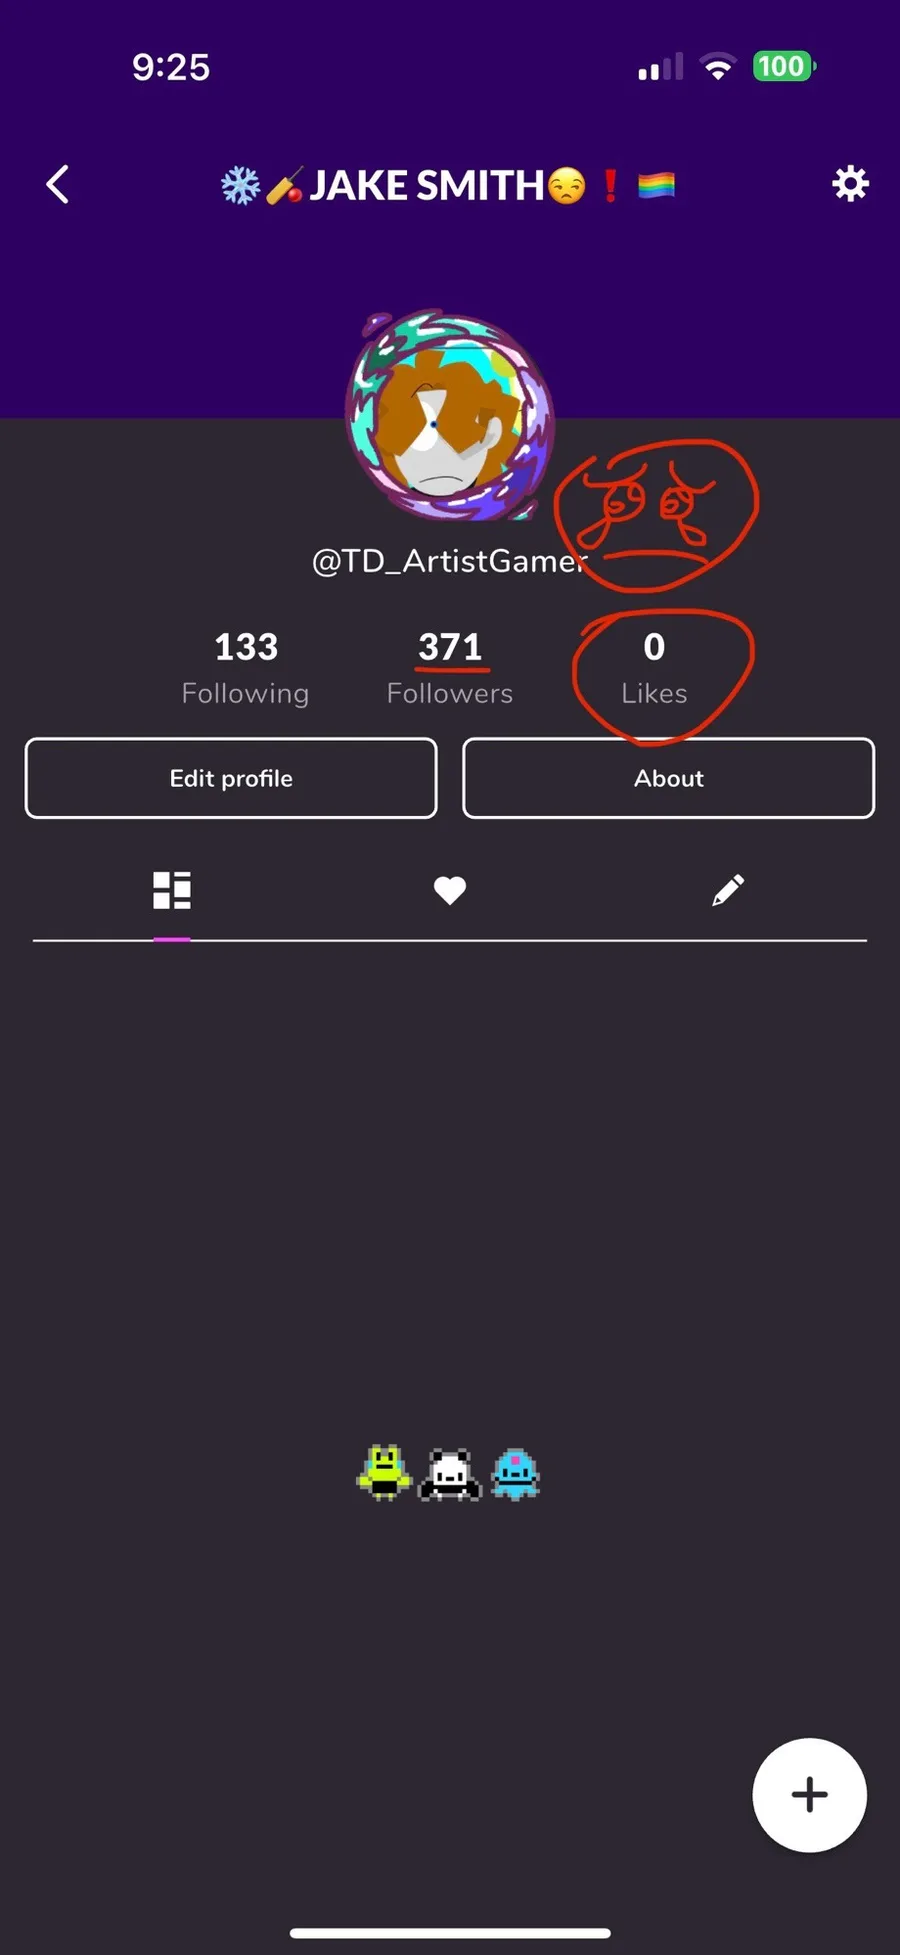The image size is (900, 1955).
Task: Open the 371 Followers list
Action: (450, 668)
